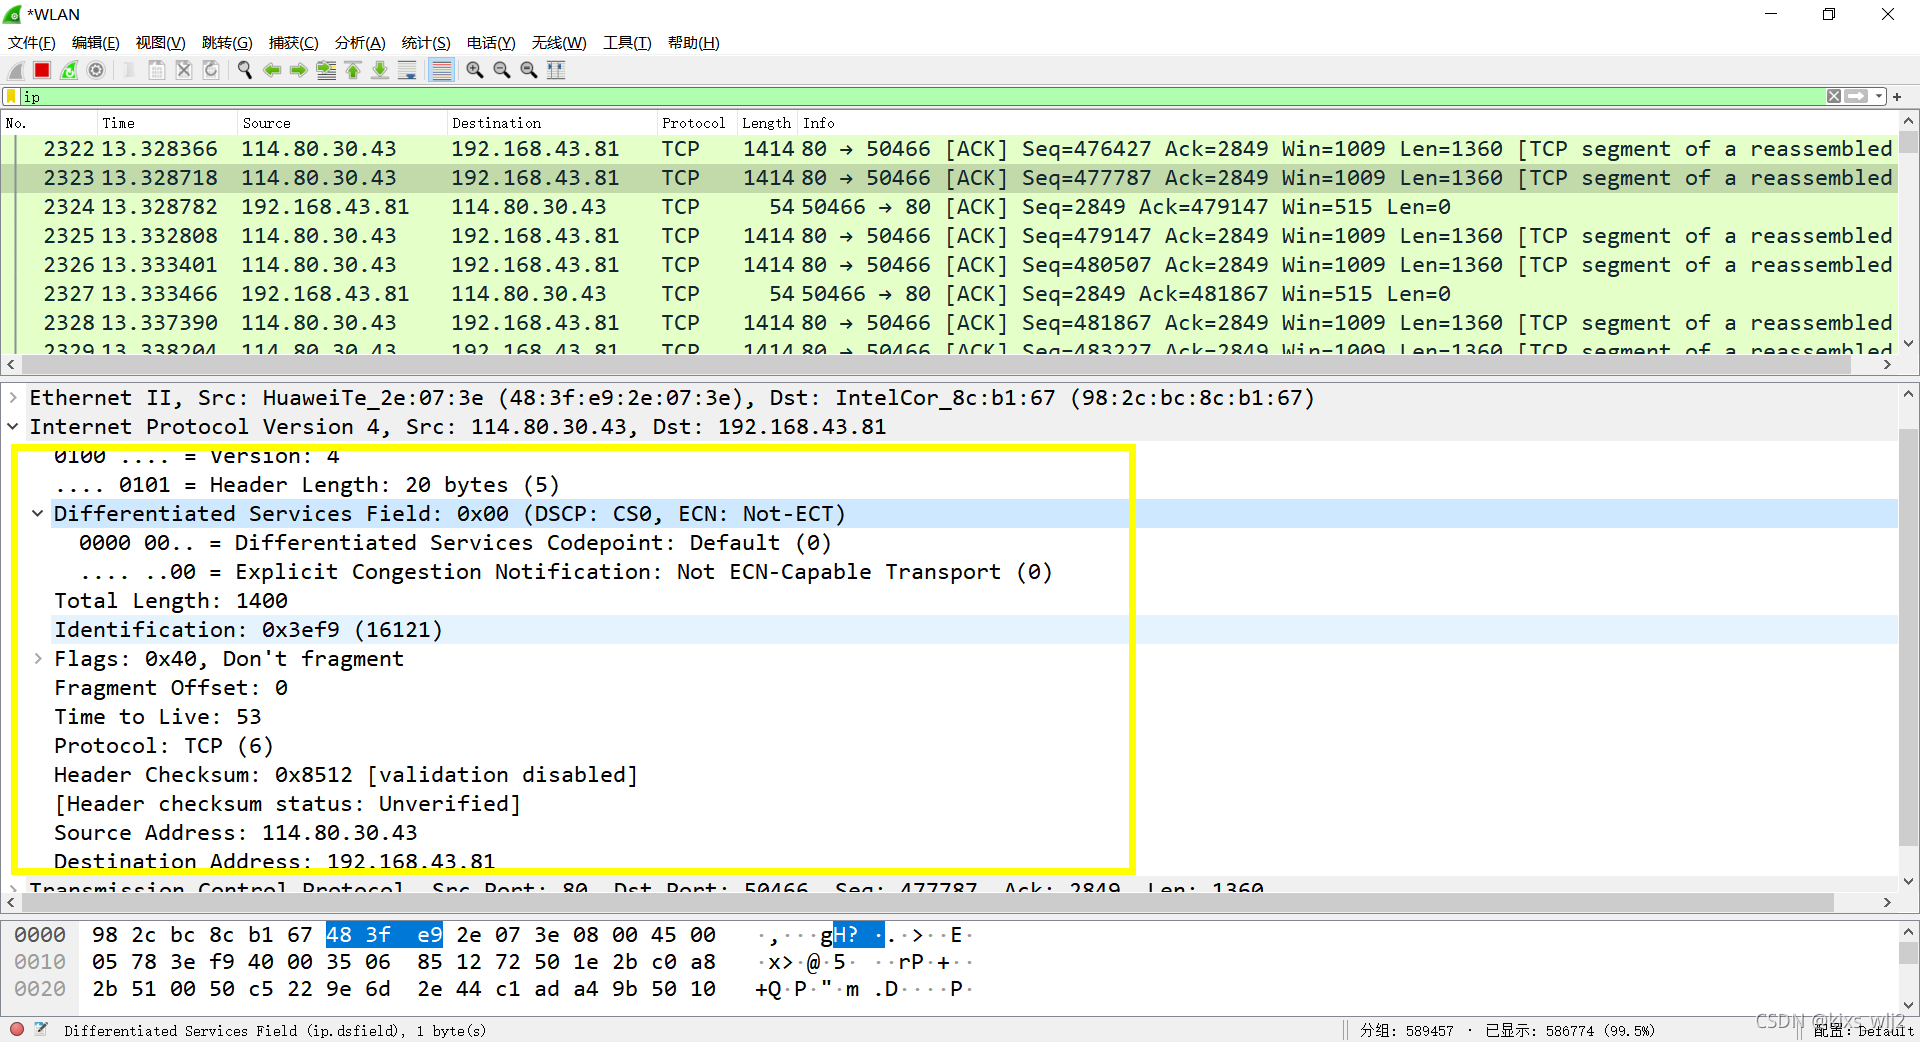Go to previous packet green left arrow
The width and height of the screenshot is (1920, 1042).
pos(272,70)
